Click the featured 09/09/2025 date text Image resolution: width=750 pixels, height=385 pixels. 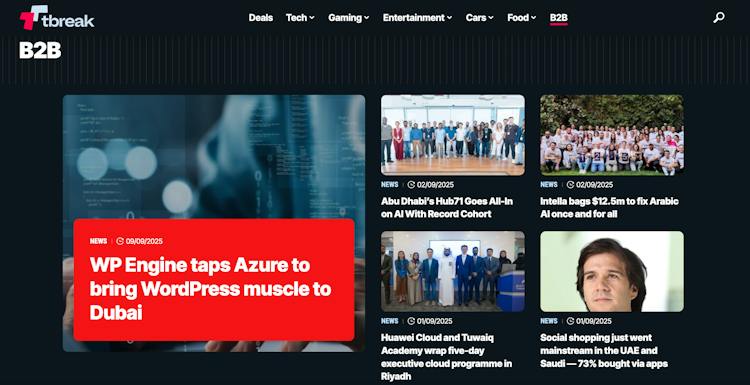144,241
